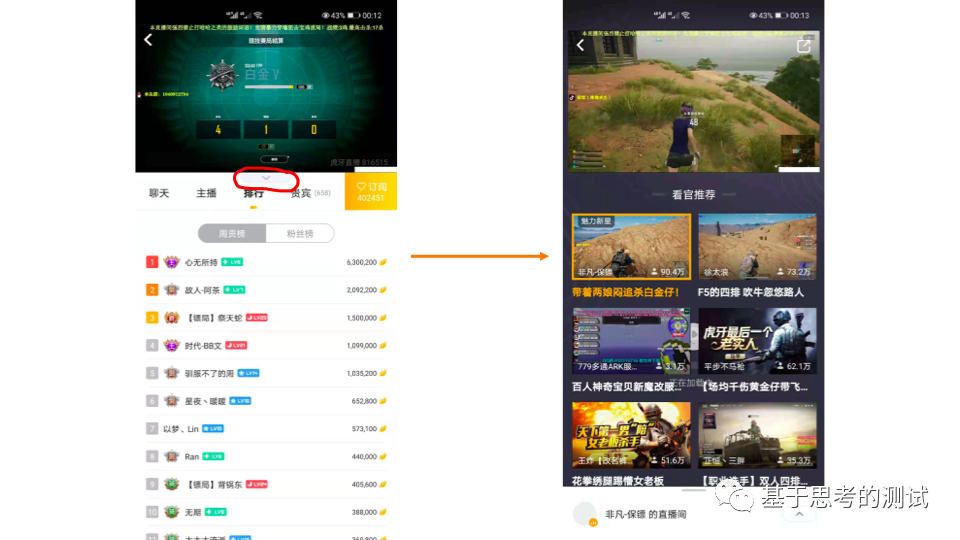This screenshot has height=540, width=960.
Task: Expand panel with bottom-right up chevron
Action: point(798,514)
